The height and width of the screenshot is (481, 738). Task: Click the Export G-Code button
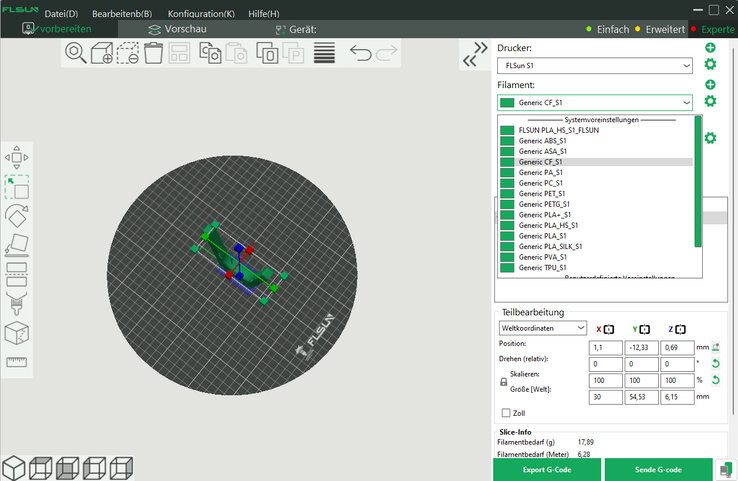[x=547, y=469]
